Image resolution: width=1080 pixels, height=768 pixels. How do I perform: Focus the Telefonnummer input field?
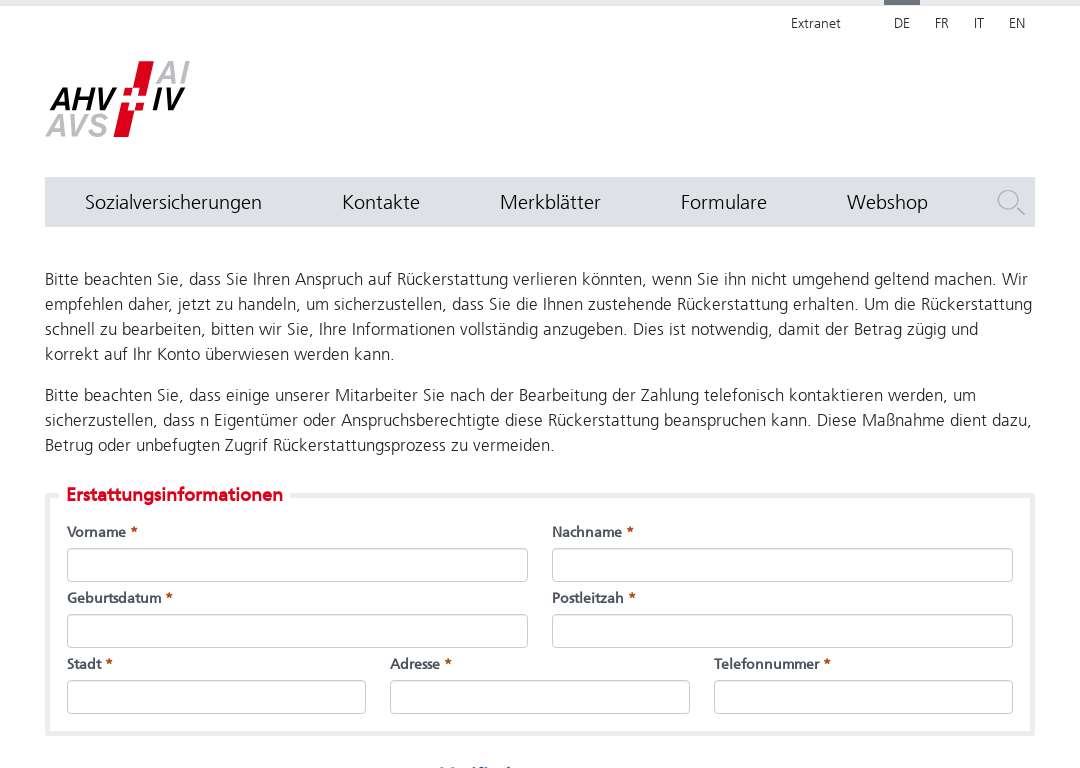pyautogui.click(x=864, y=697)
